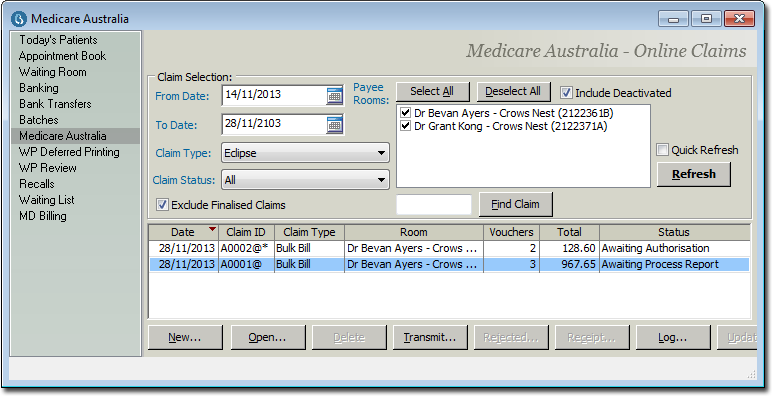The width and height of the screenshot is (772, 396).
Task: Open the From Date calendar picker
Action: coord(334,95)
